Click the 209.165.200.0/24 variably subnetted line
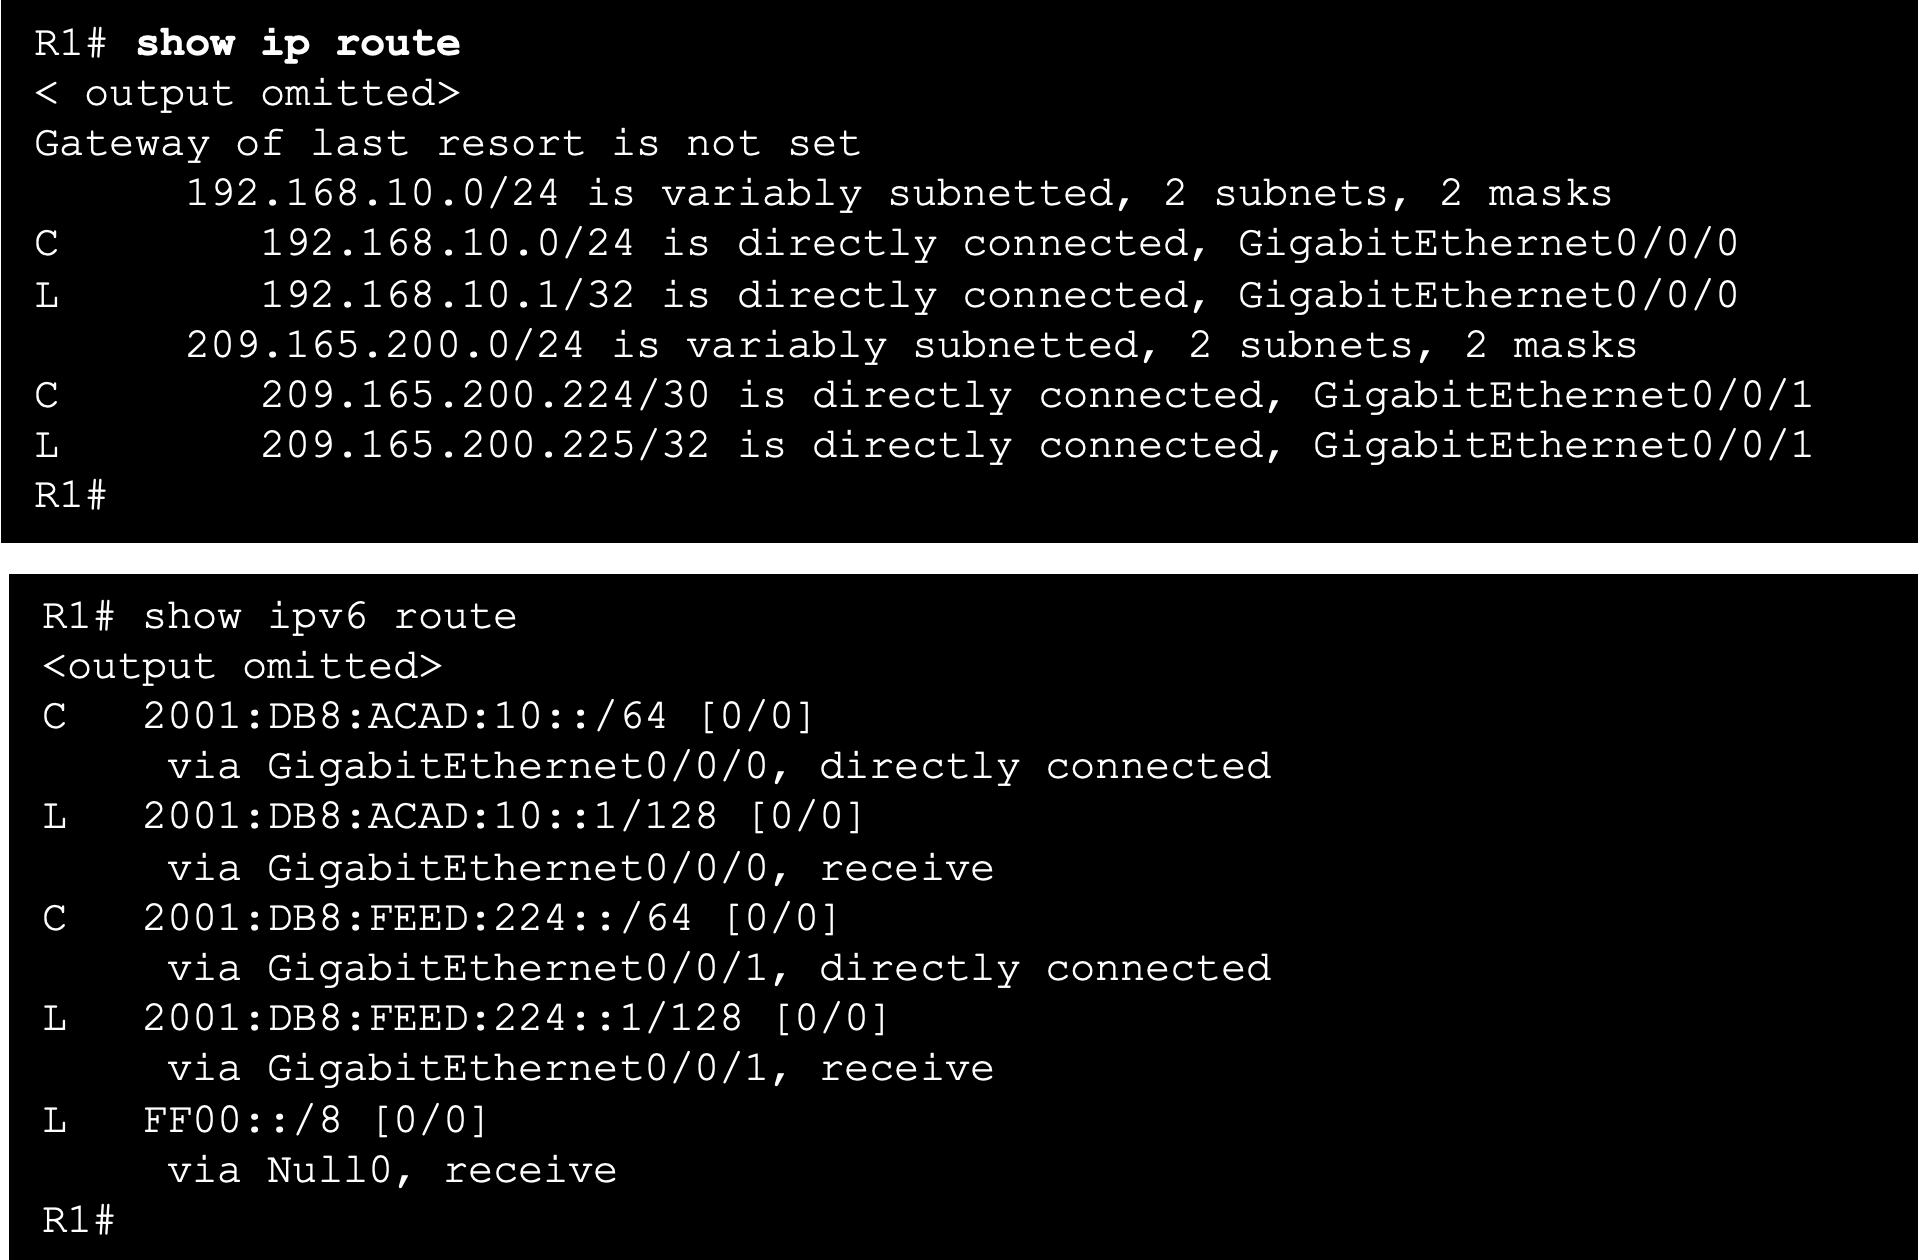This screenshot has width=1918, height=1260. tap(911, 346)
